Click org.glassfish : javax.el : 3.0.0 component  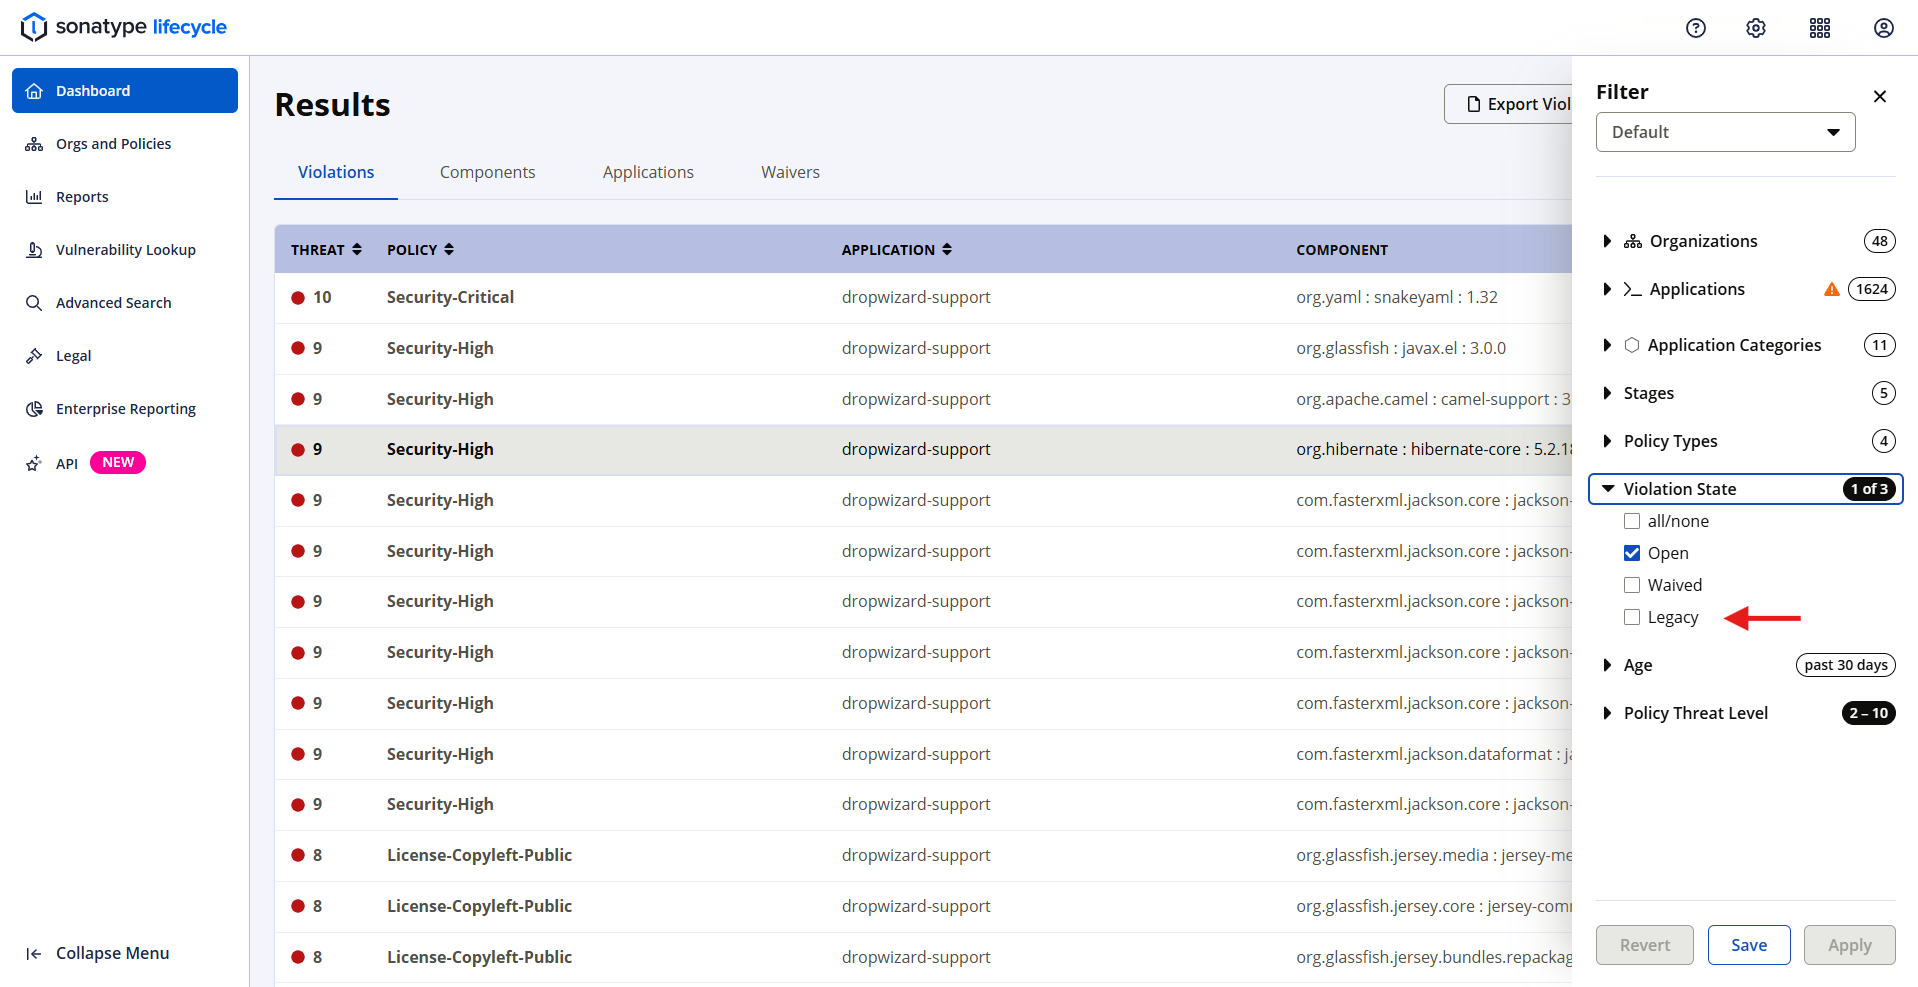pyautogui.click(x=1401, y=348)
